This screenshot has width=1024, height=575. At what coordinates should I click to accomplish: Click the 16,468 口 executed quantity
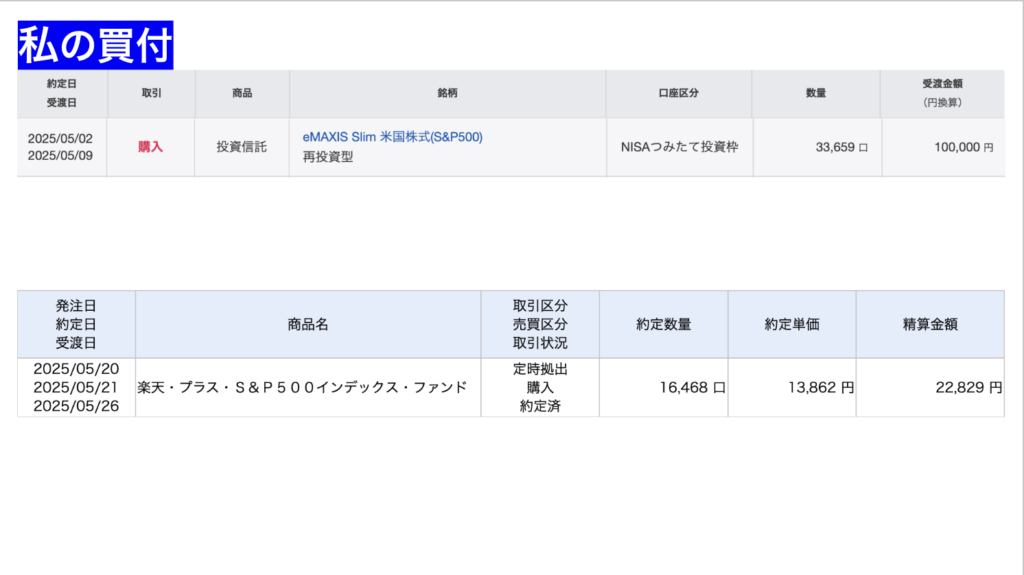click(692, 387)
